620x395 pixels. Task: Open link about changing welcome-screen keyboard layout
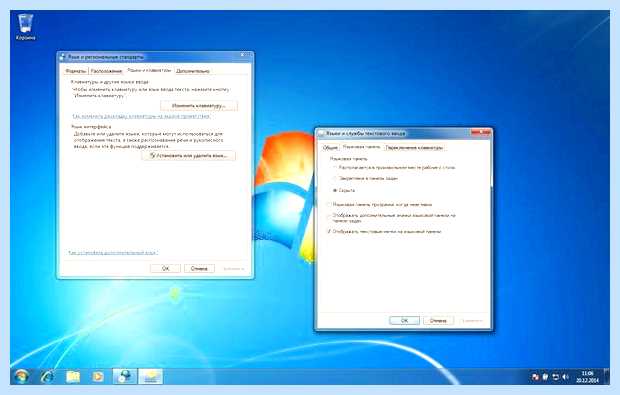tap(141, 116)
